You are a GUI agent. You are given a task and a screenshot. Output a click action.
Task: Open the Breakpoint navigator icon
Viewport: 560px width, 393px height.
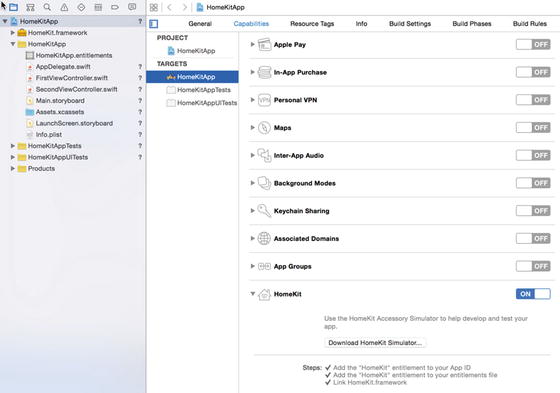click(115, 7)
